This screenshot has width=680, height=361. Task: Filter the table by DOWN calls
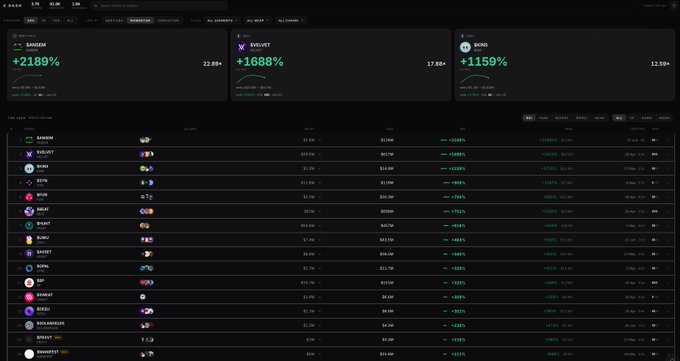click(647, 118)
